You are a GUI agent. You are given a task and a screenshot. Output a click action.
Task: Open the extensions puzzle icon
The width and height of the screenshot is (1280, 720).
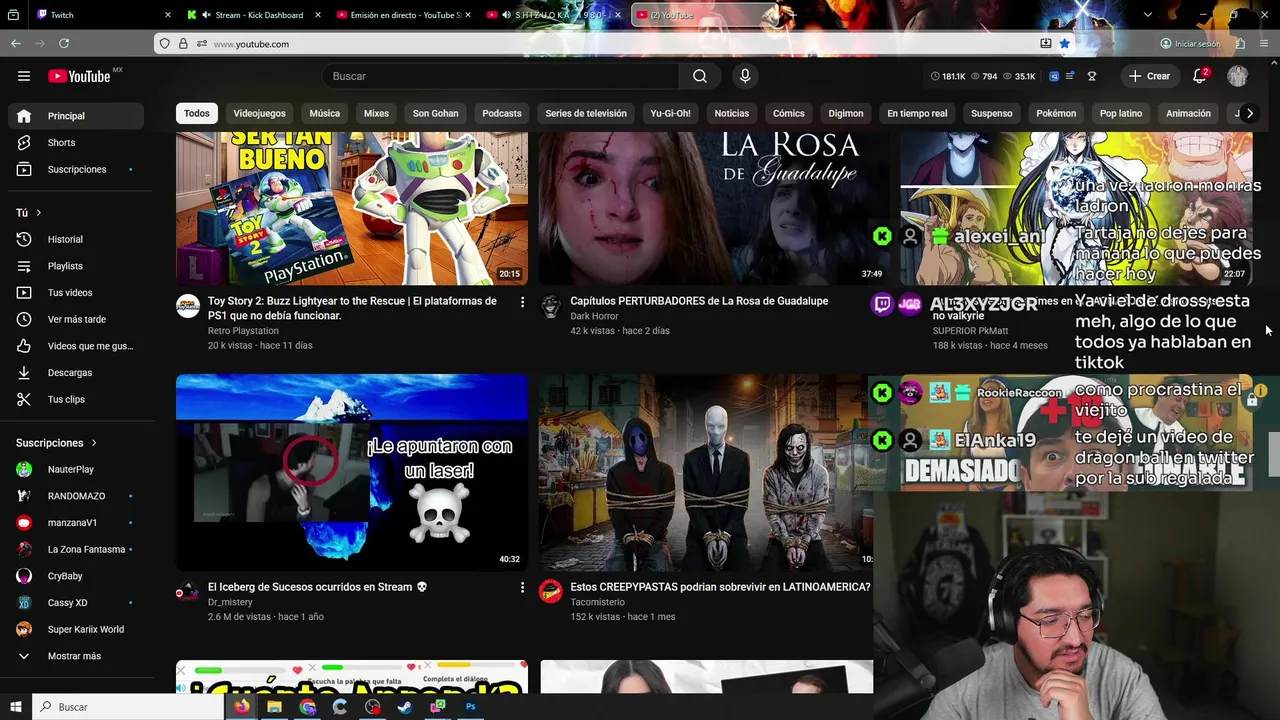click(x=1240, y=44)
